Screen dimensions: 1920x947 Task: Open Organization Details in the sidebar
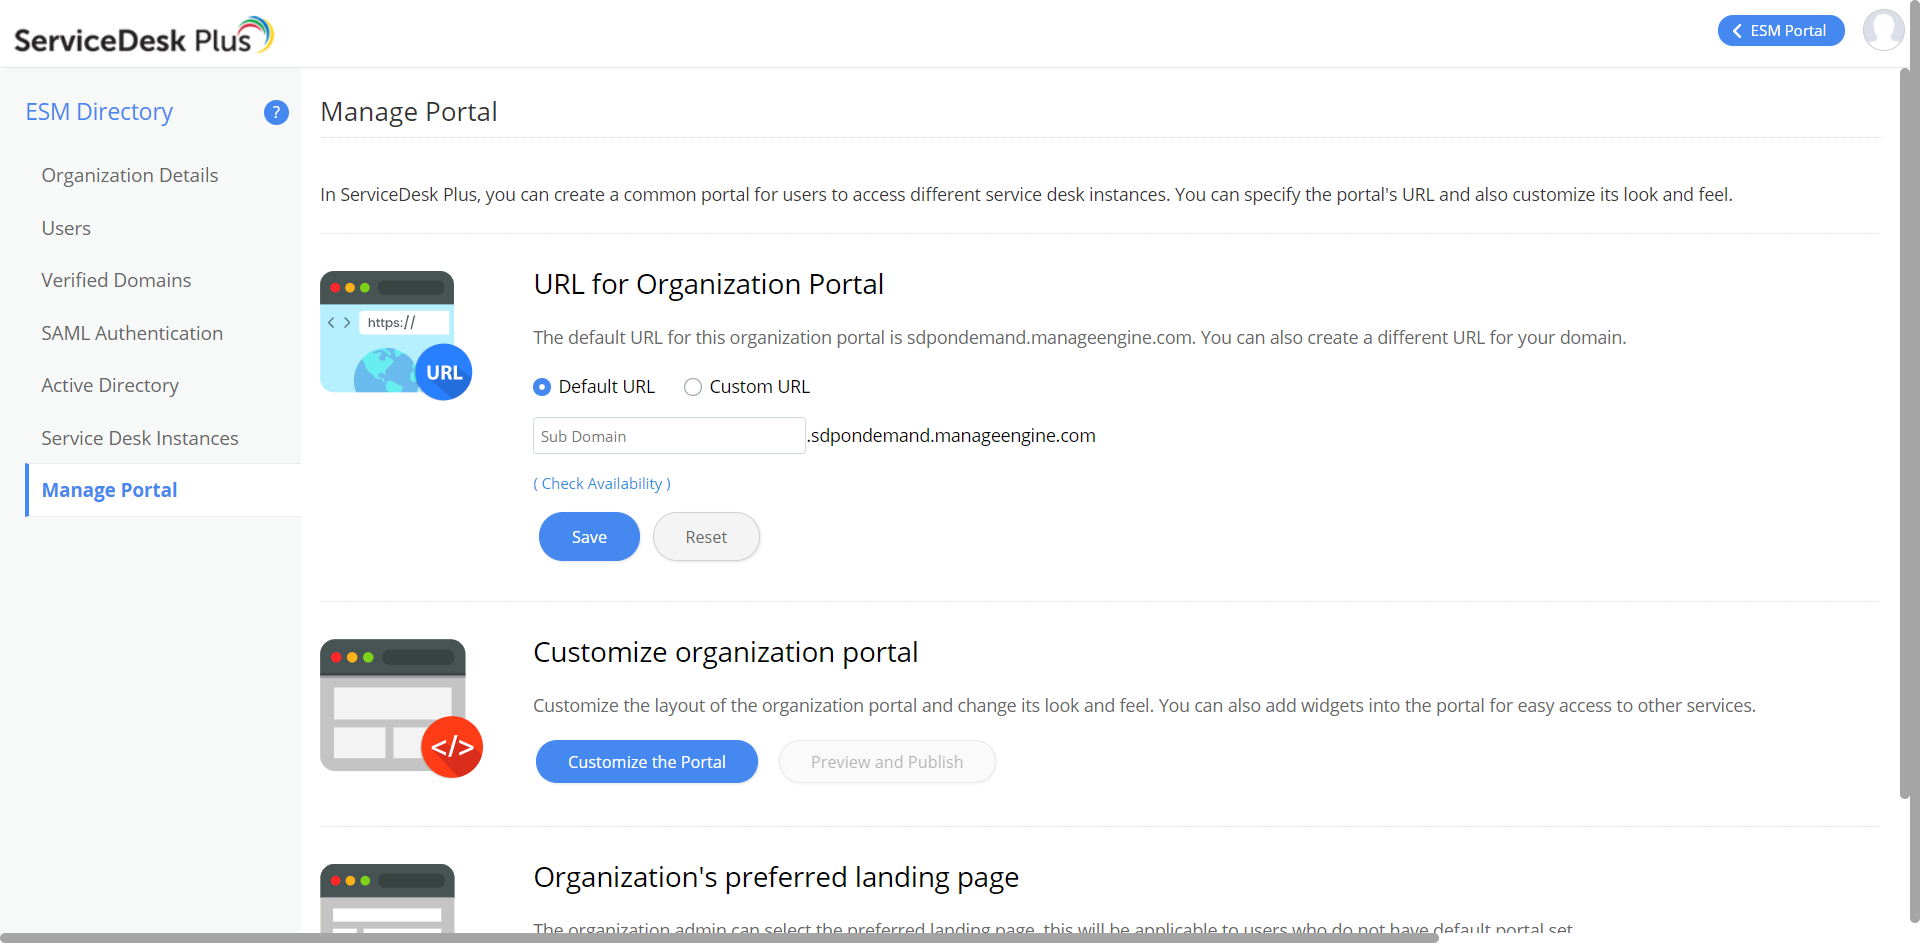coord(130,176)
